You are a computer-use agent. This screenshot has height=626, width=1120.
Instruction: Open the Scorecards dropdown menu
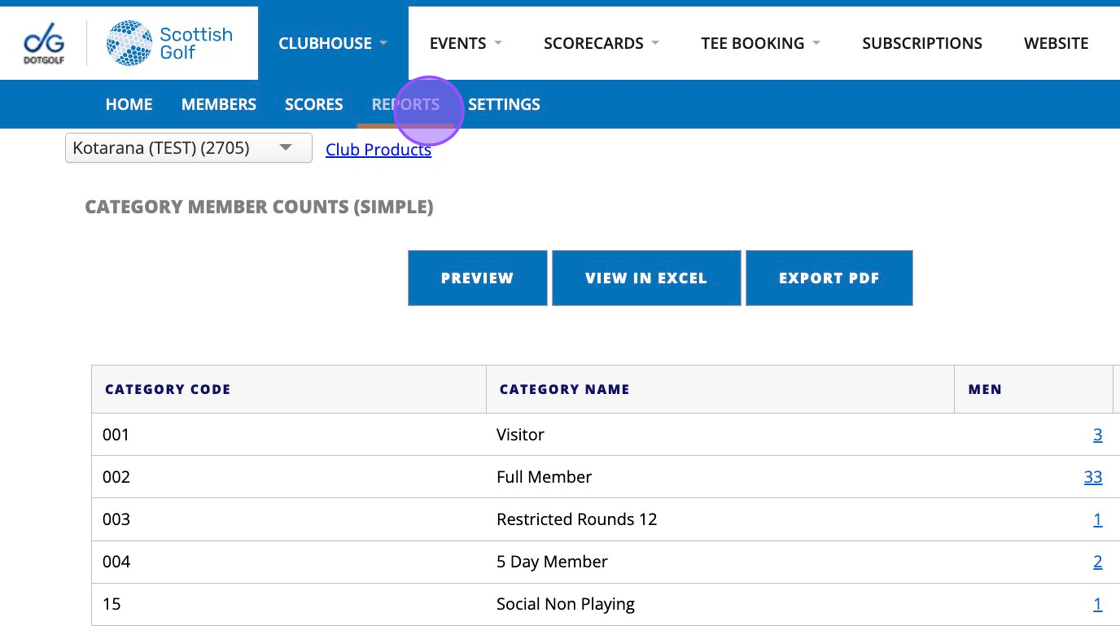tap(601, 43)
